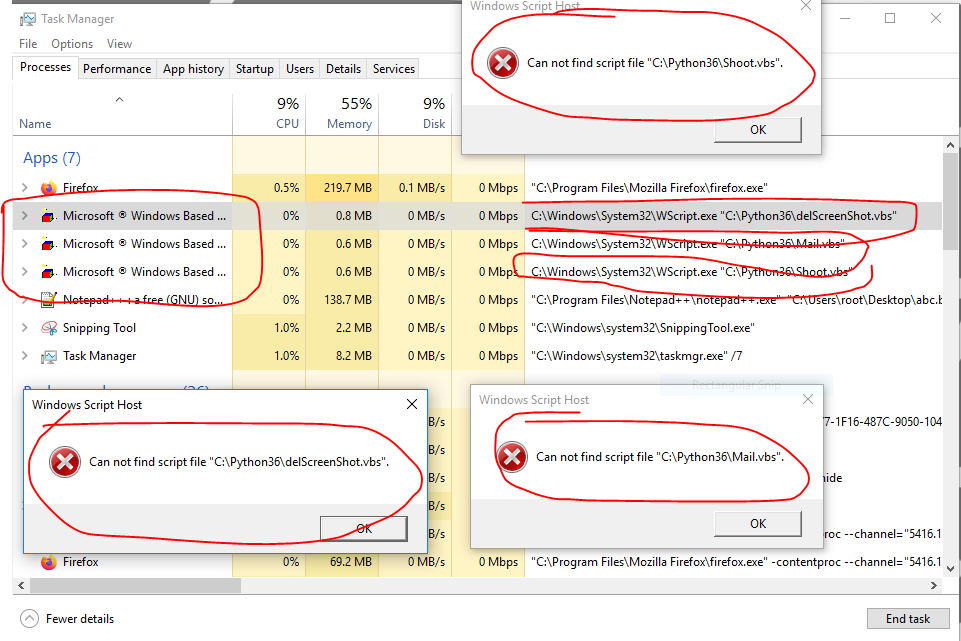
Task: Close the delScreenShot.vbs Script Host dialog
Action: pos(412,404)
